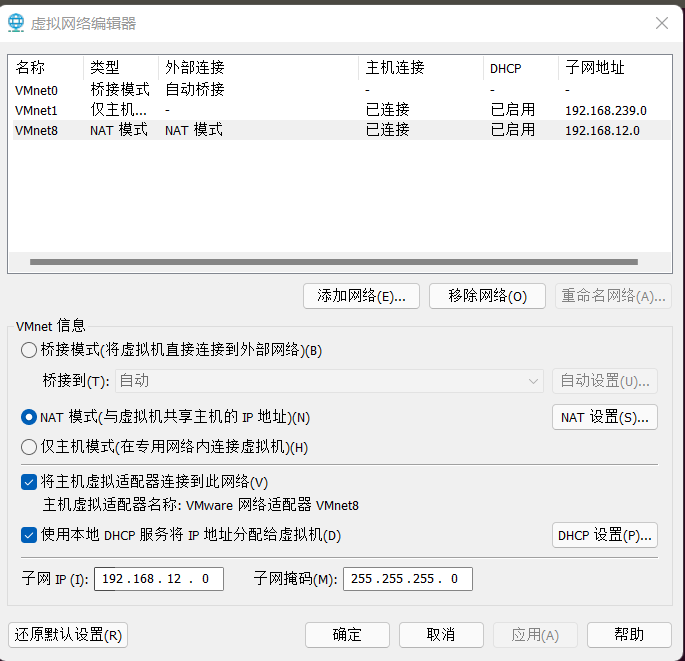The height and width of the screenshot is (661, 685).
Task: Click the 子网 IP input field
Action: (x=159, y=579)
